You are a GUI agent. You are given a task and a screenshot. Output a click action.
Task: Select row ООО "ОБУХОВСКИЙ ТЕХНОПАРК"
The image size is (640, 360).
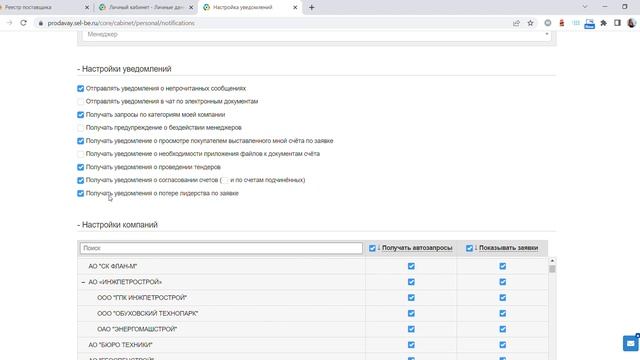coord(312,313)
